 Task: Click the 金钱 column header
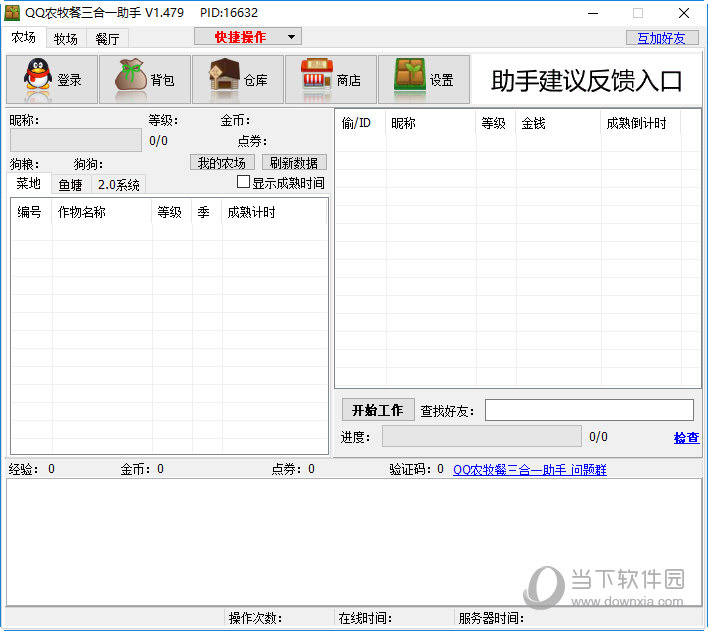tap(558, 123)
